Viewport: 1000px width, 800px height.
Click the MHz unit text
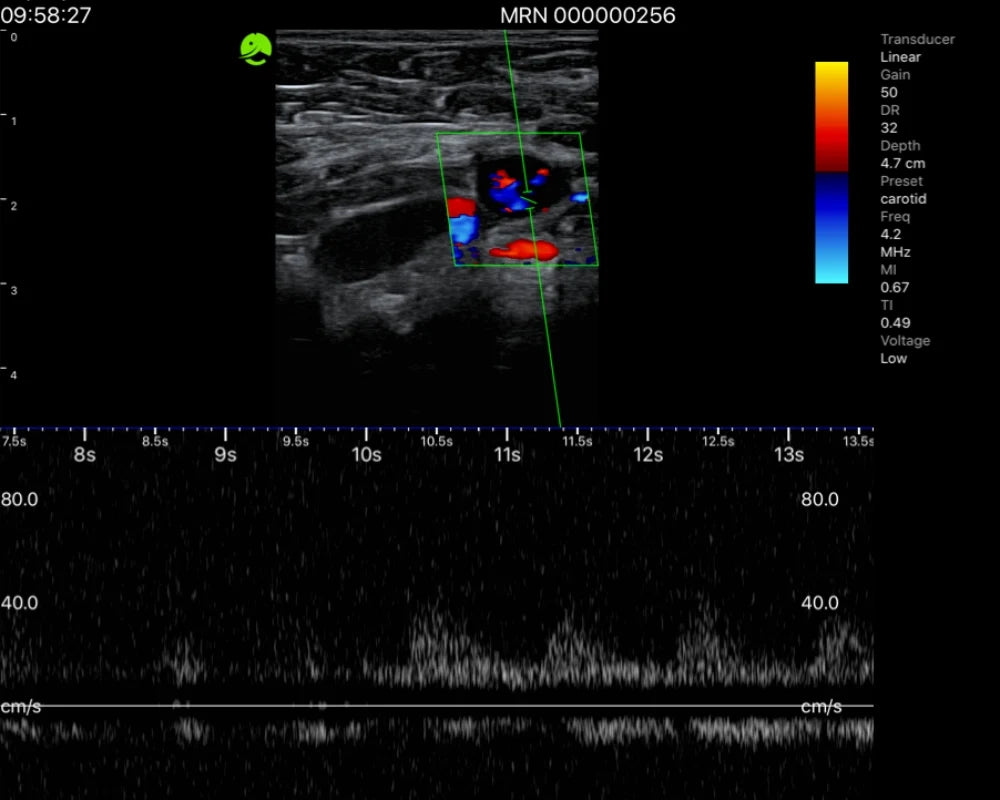895,252
